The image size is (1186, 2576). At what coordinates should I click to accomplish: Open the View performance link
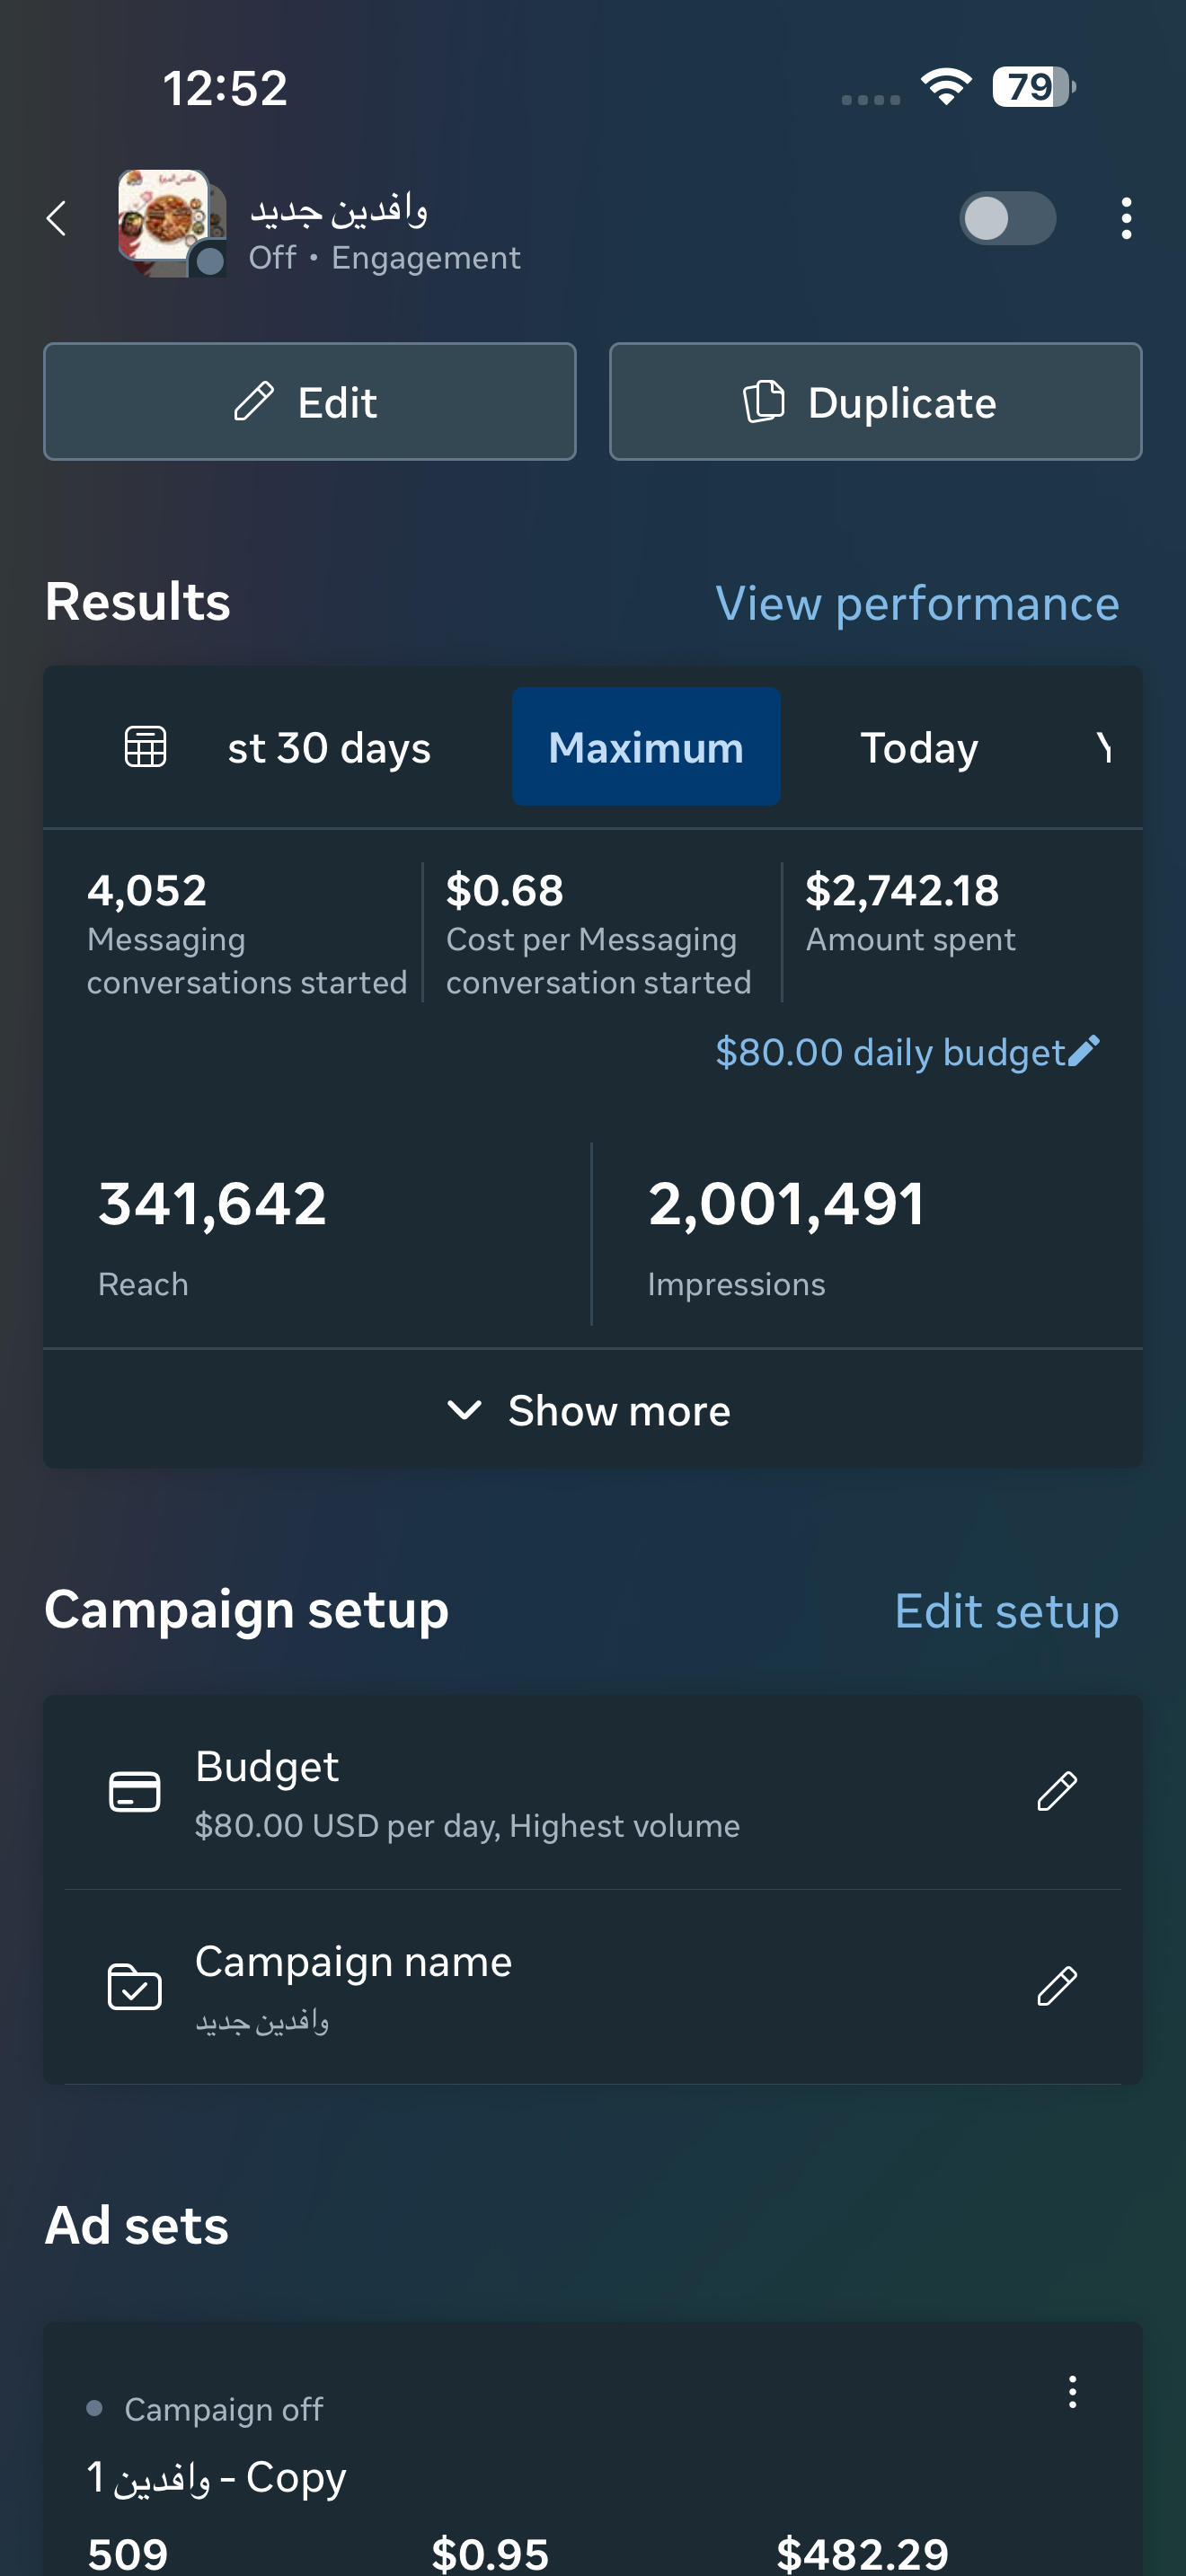[x=917, y=604]
